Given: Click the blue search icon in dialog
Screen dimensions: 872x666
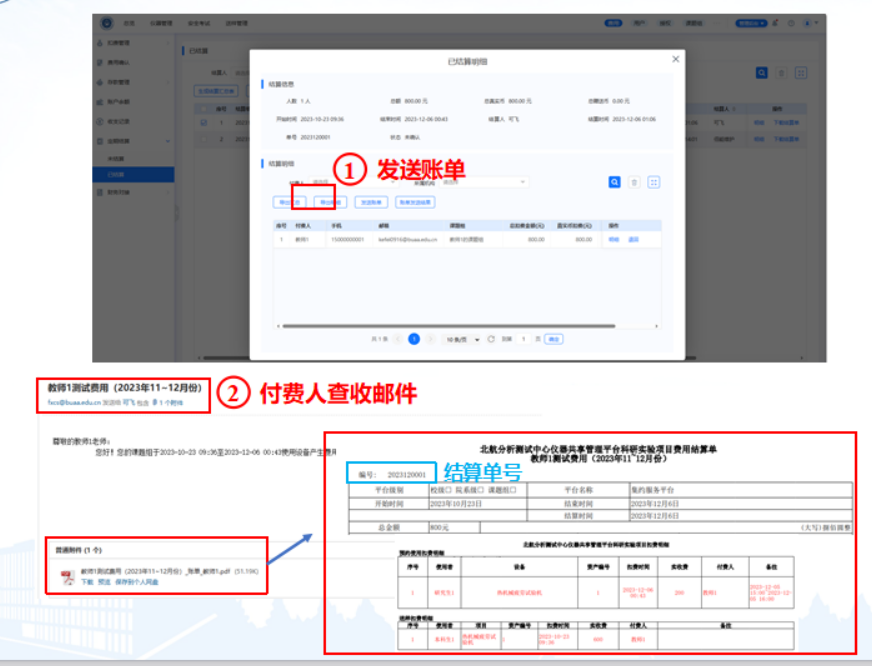Looking at the screenshot, I should click(615, 182).
